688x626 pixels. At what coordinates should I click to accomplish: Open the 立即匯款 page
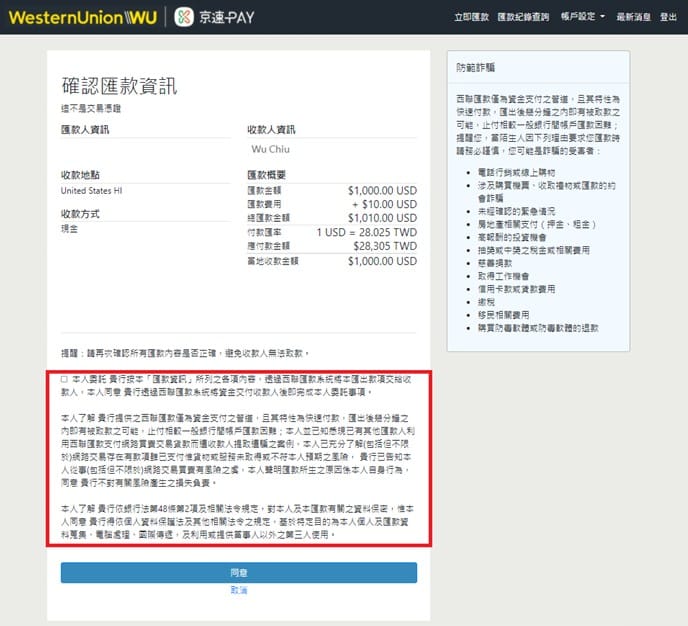[471, 17]
